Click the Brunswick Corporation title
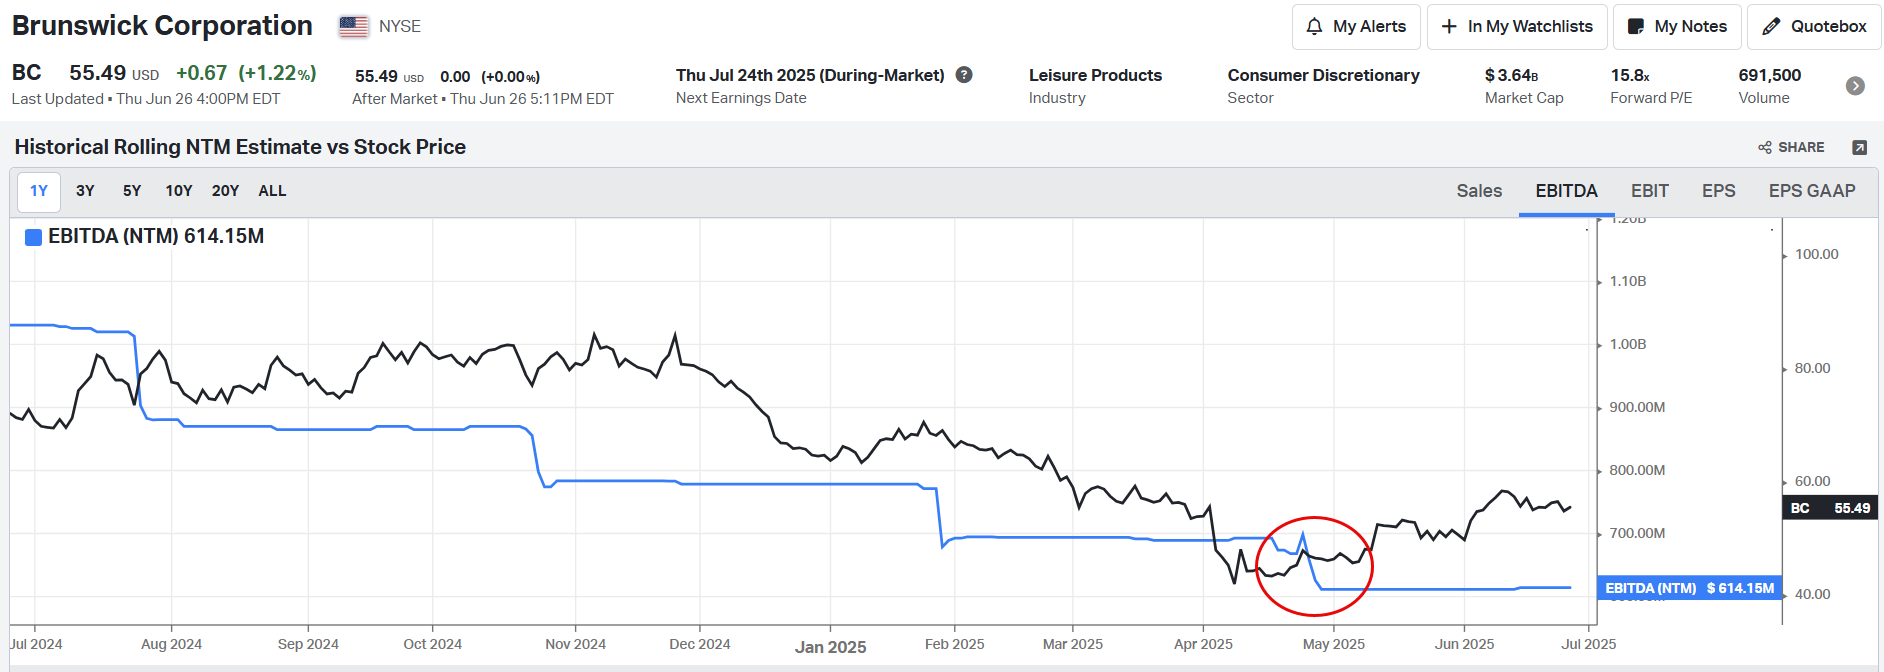Viewport: 1884px width, 672px height. pyautogui.click(x=162, y=26)
